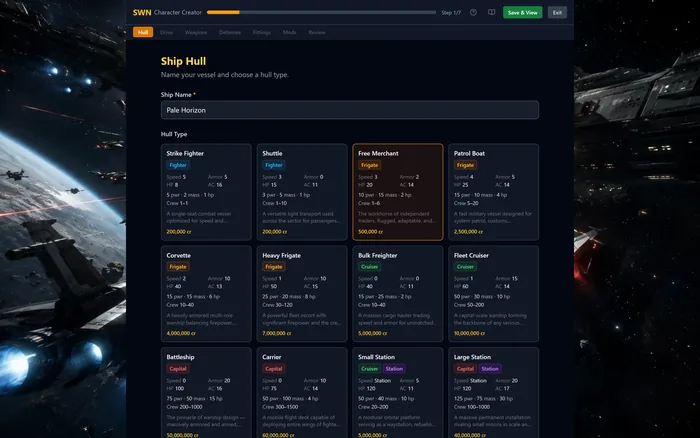700x438 pixels.
Task: Choose the Shuttle hull card
Action: tap(302, 192)
